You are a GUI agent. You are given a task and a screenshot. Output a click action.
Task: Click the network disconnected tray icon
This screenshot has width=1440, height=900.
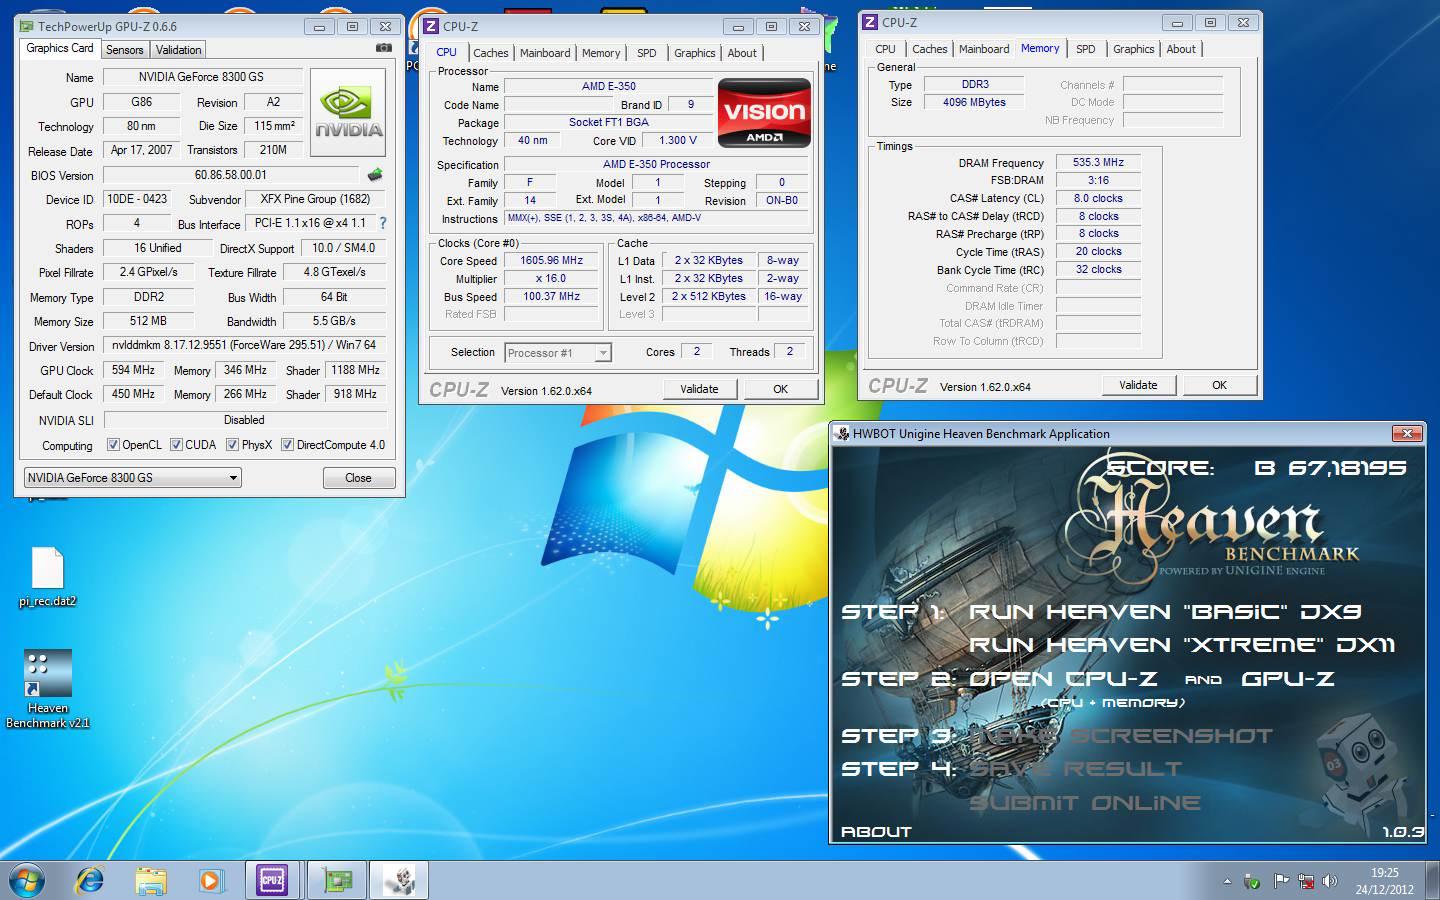[1305, 882]
